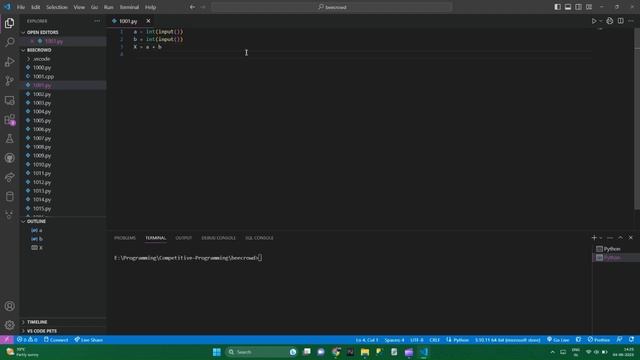Open terminal launch profile dropdown
Screen dimensions: 640x360
point(600,238)
